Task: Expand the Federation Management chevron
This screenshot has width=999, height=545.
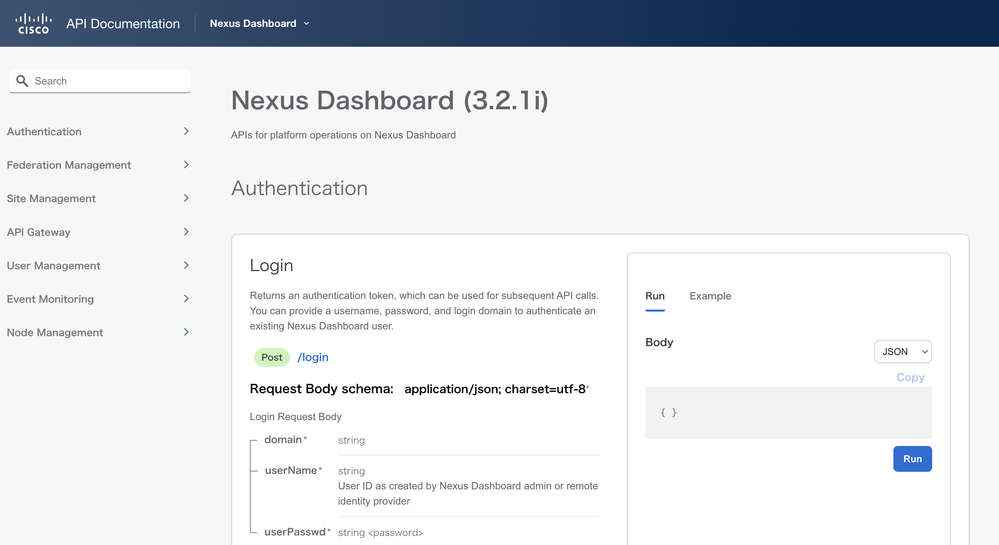Action: 186,164
